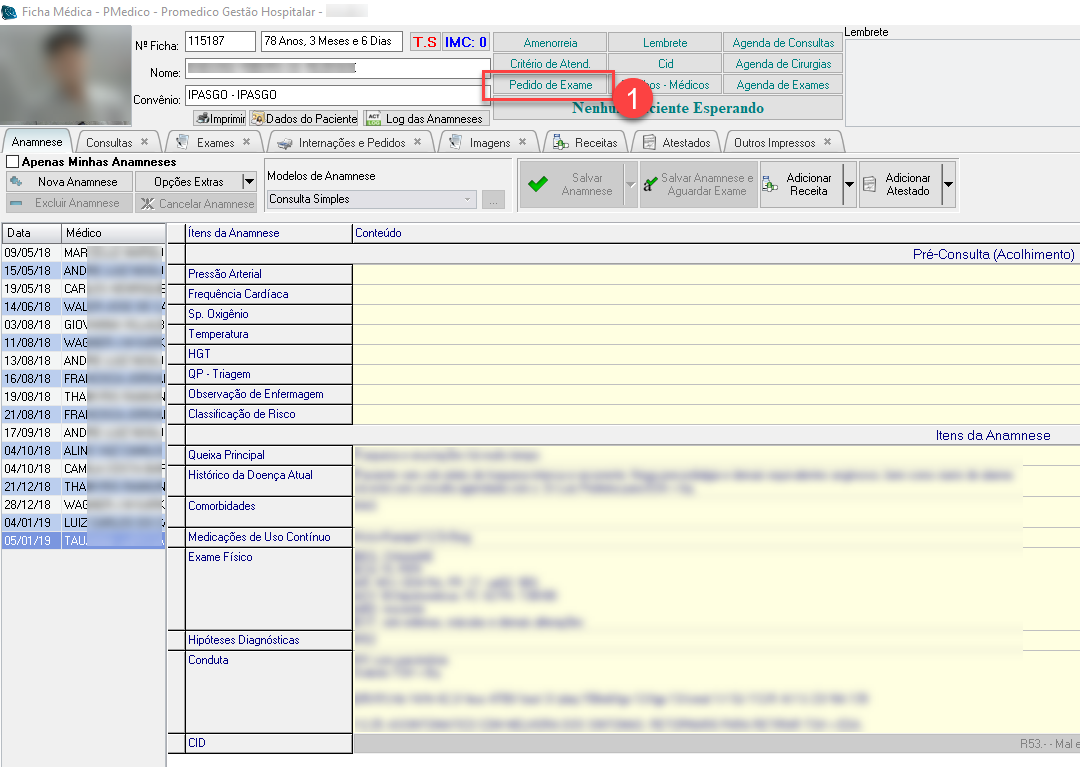Click the Pedido de Exame button
This screenshot has width=1080, height=767.
point(550,85)
